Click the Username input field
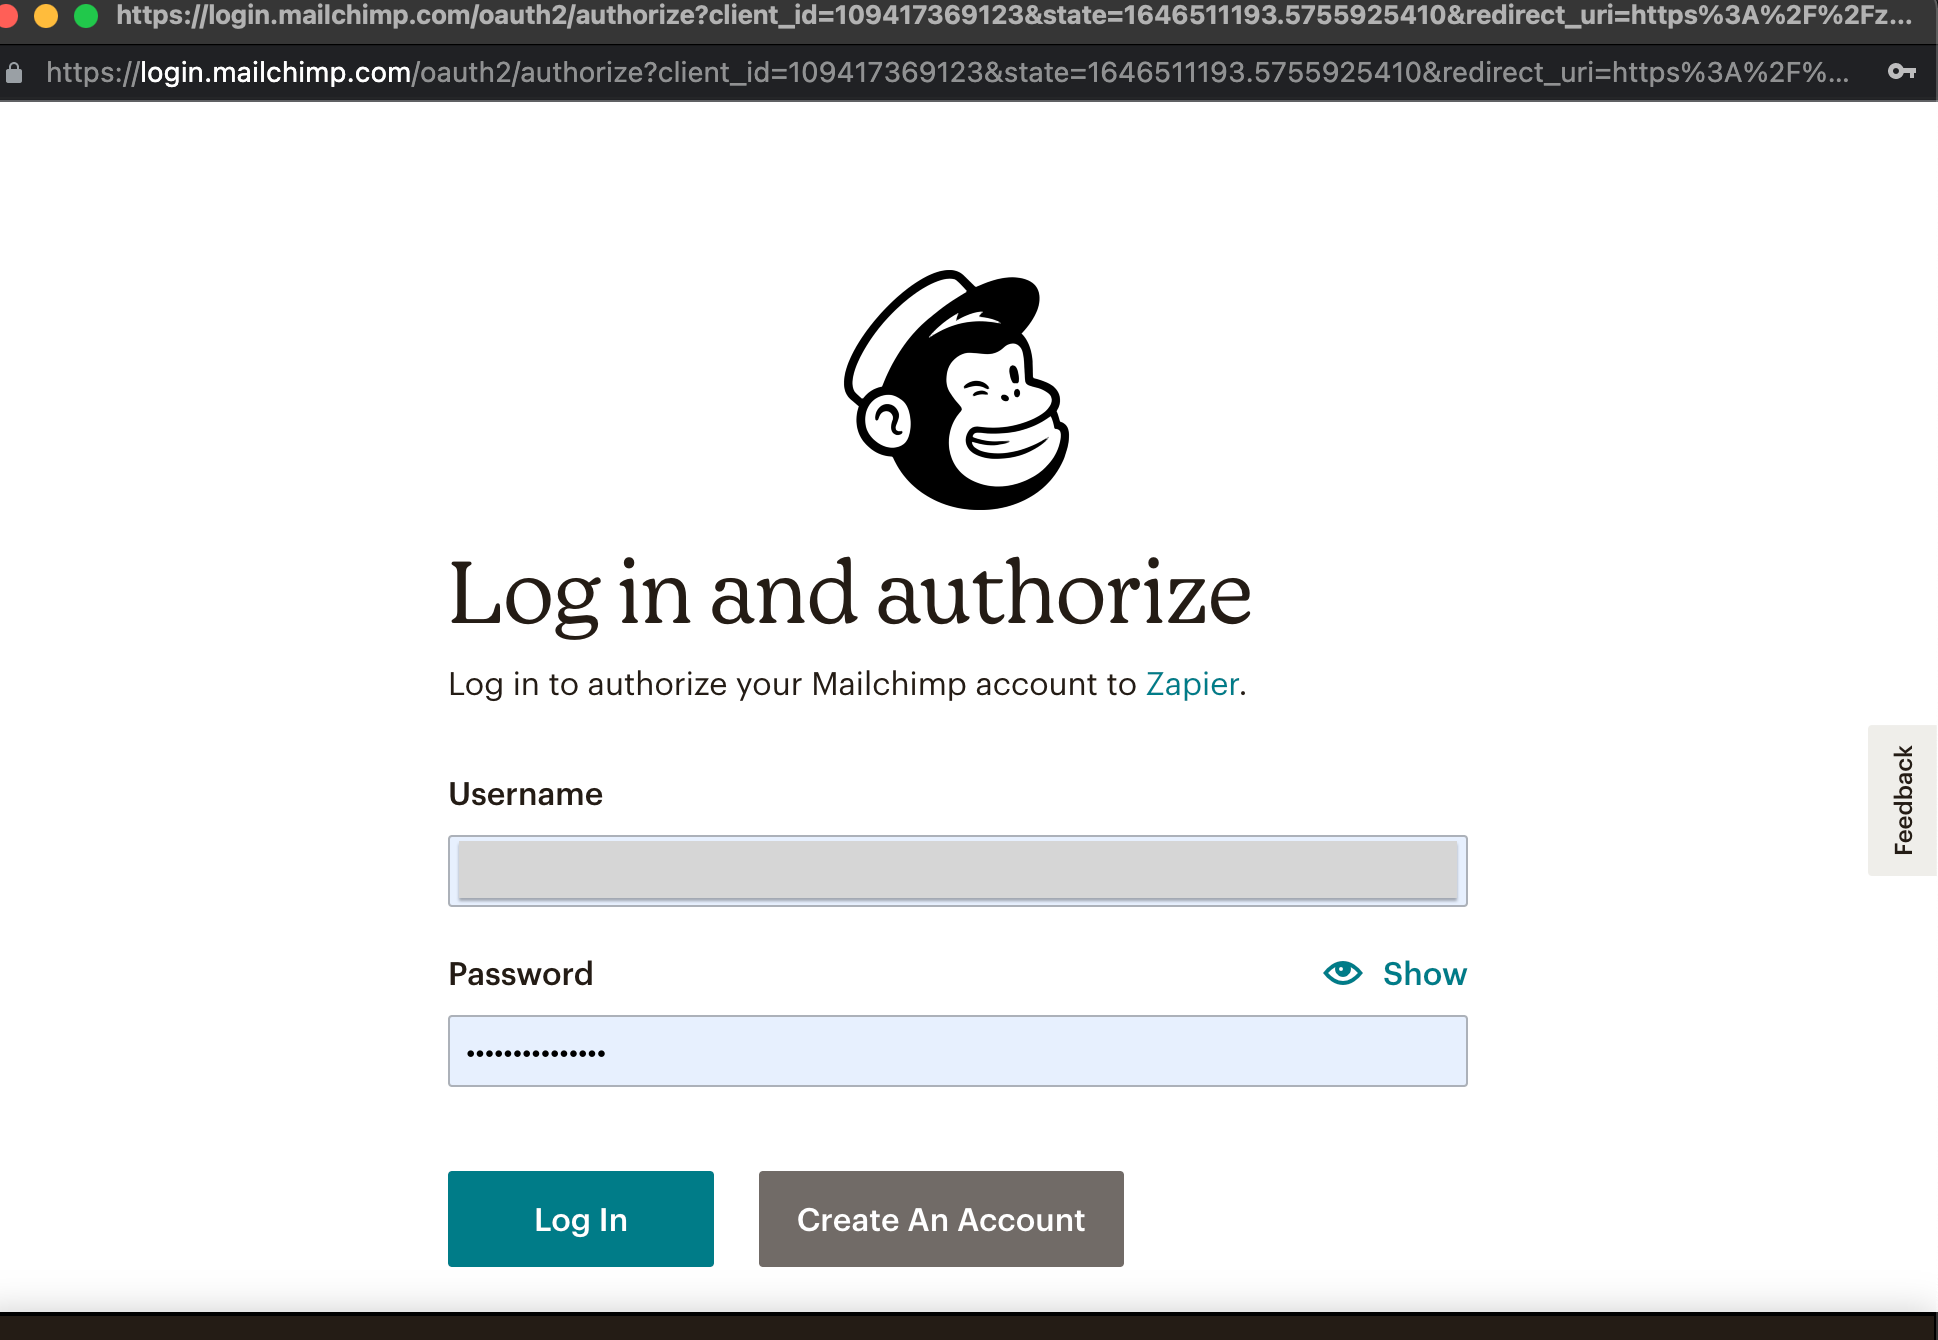The height and width of the screenshot is (1340, 1938). [957, 871]
